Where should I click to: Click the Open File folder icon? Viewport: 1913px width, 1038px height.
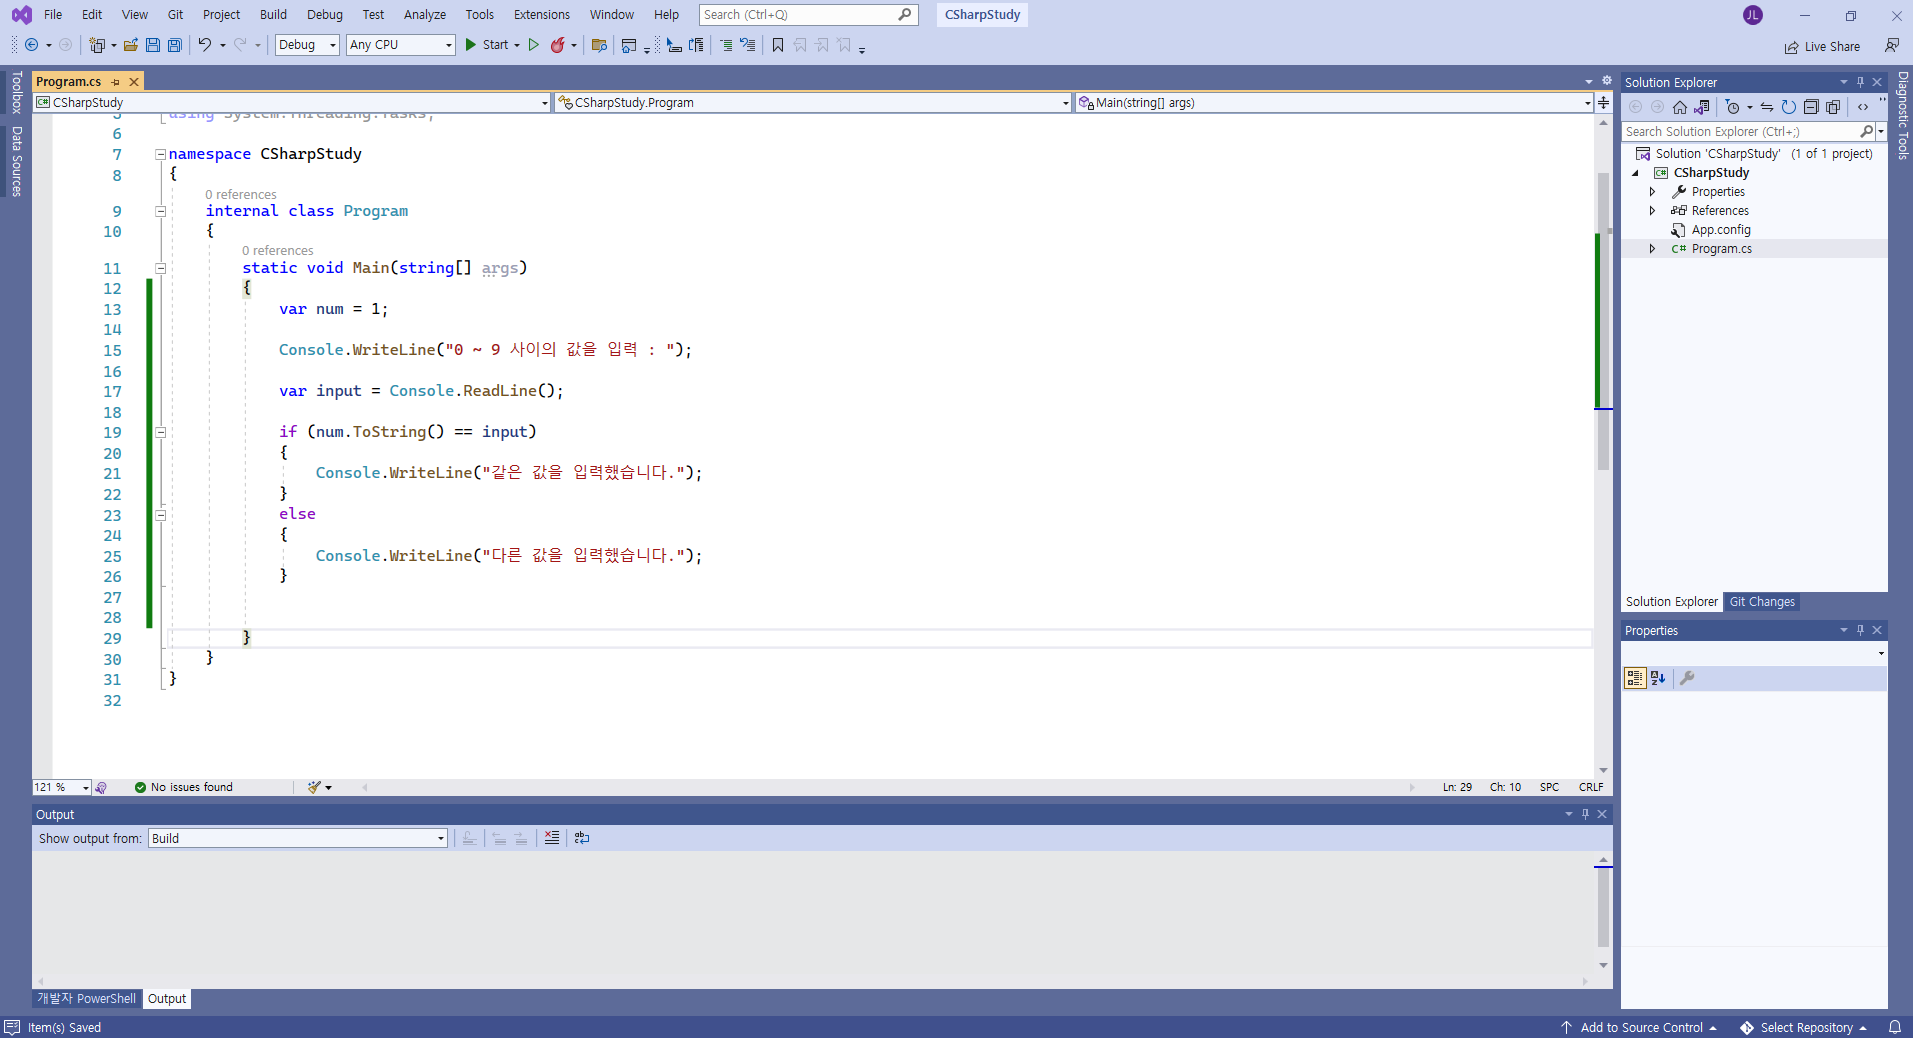131,45
